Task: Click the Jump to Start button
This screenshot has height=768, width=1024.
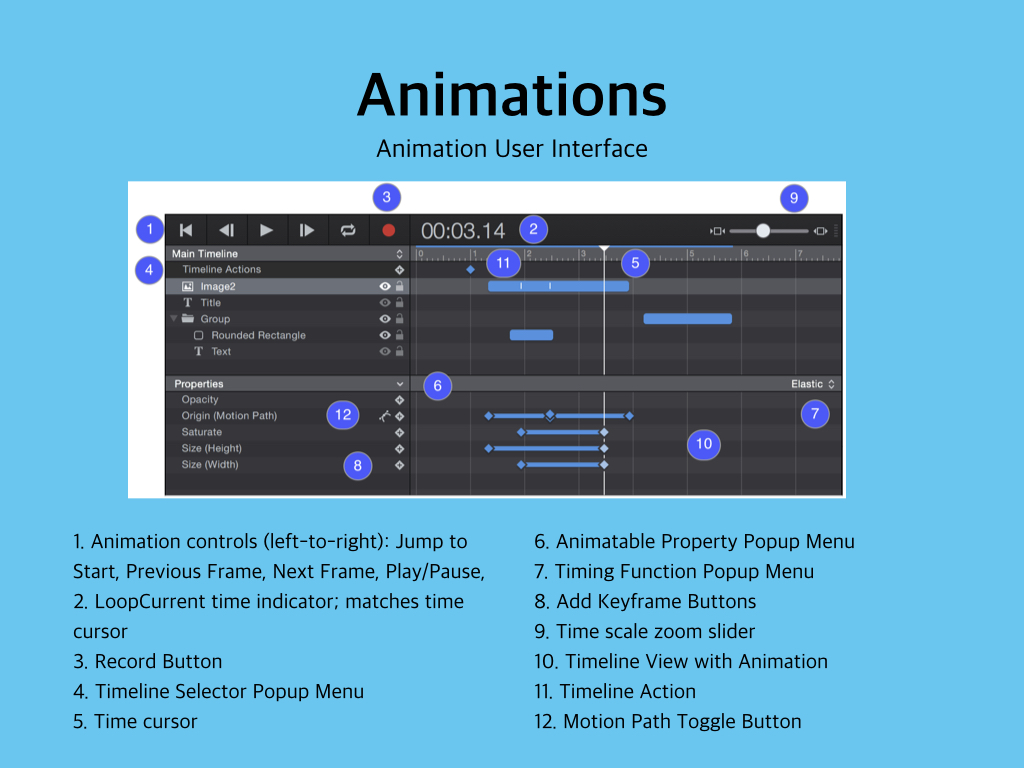Action: pyautogui.click(x=186, y=230)
